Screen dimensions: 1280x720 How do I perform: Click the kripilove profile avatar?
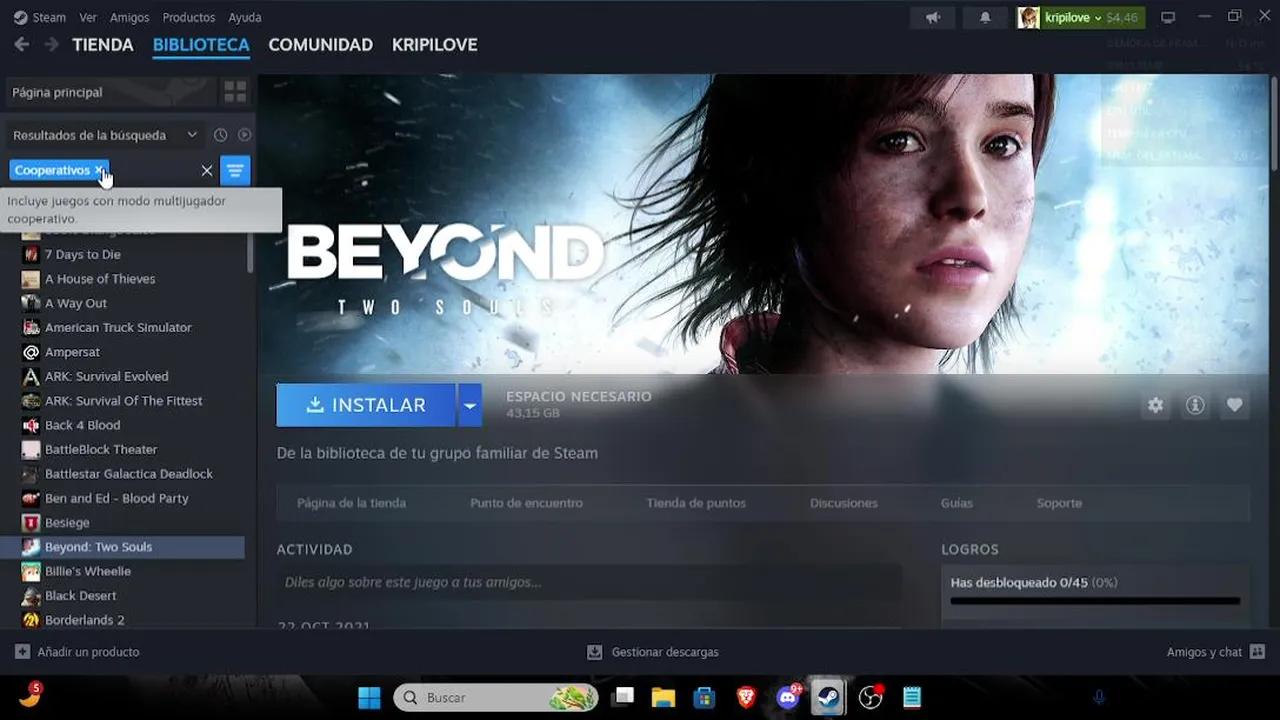[x=1028, y=17]
